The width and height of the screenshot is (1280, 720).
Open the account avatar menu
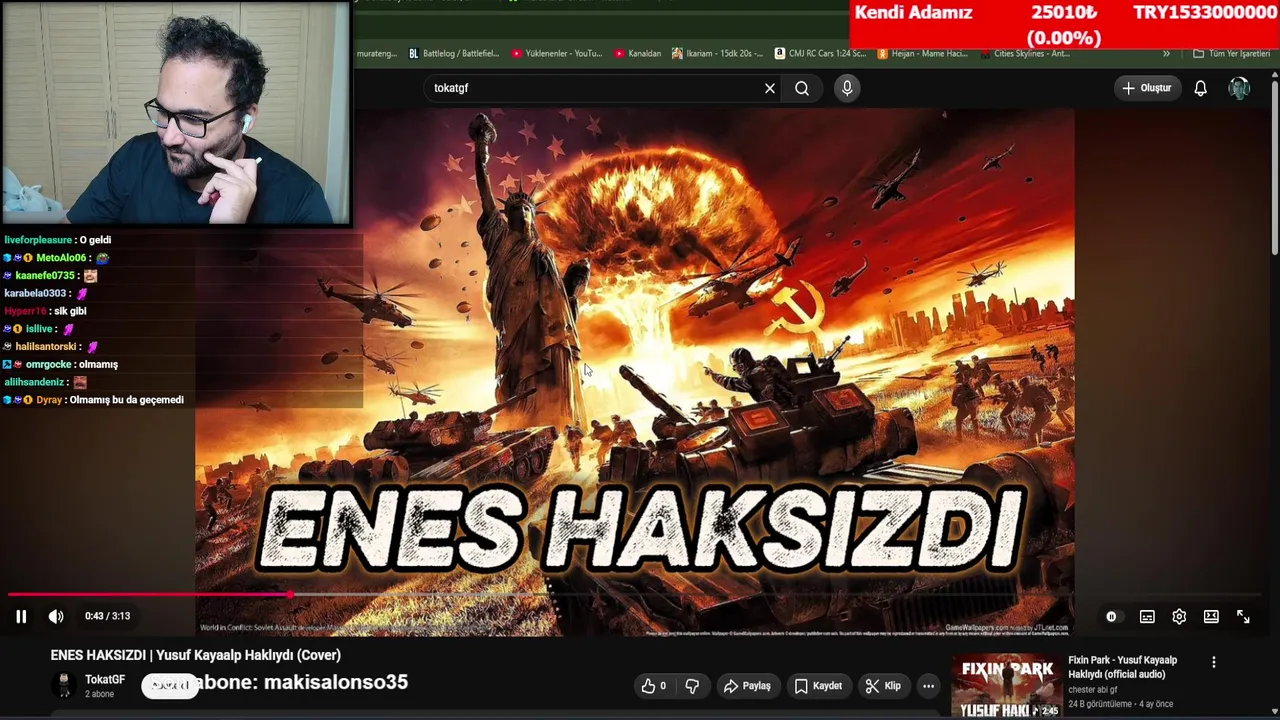(x=1239, y=88)
